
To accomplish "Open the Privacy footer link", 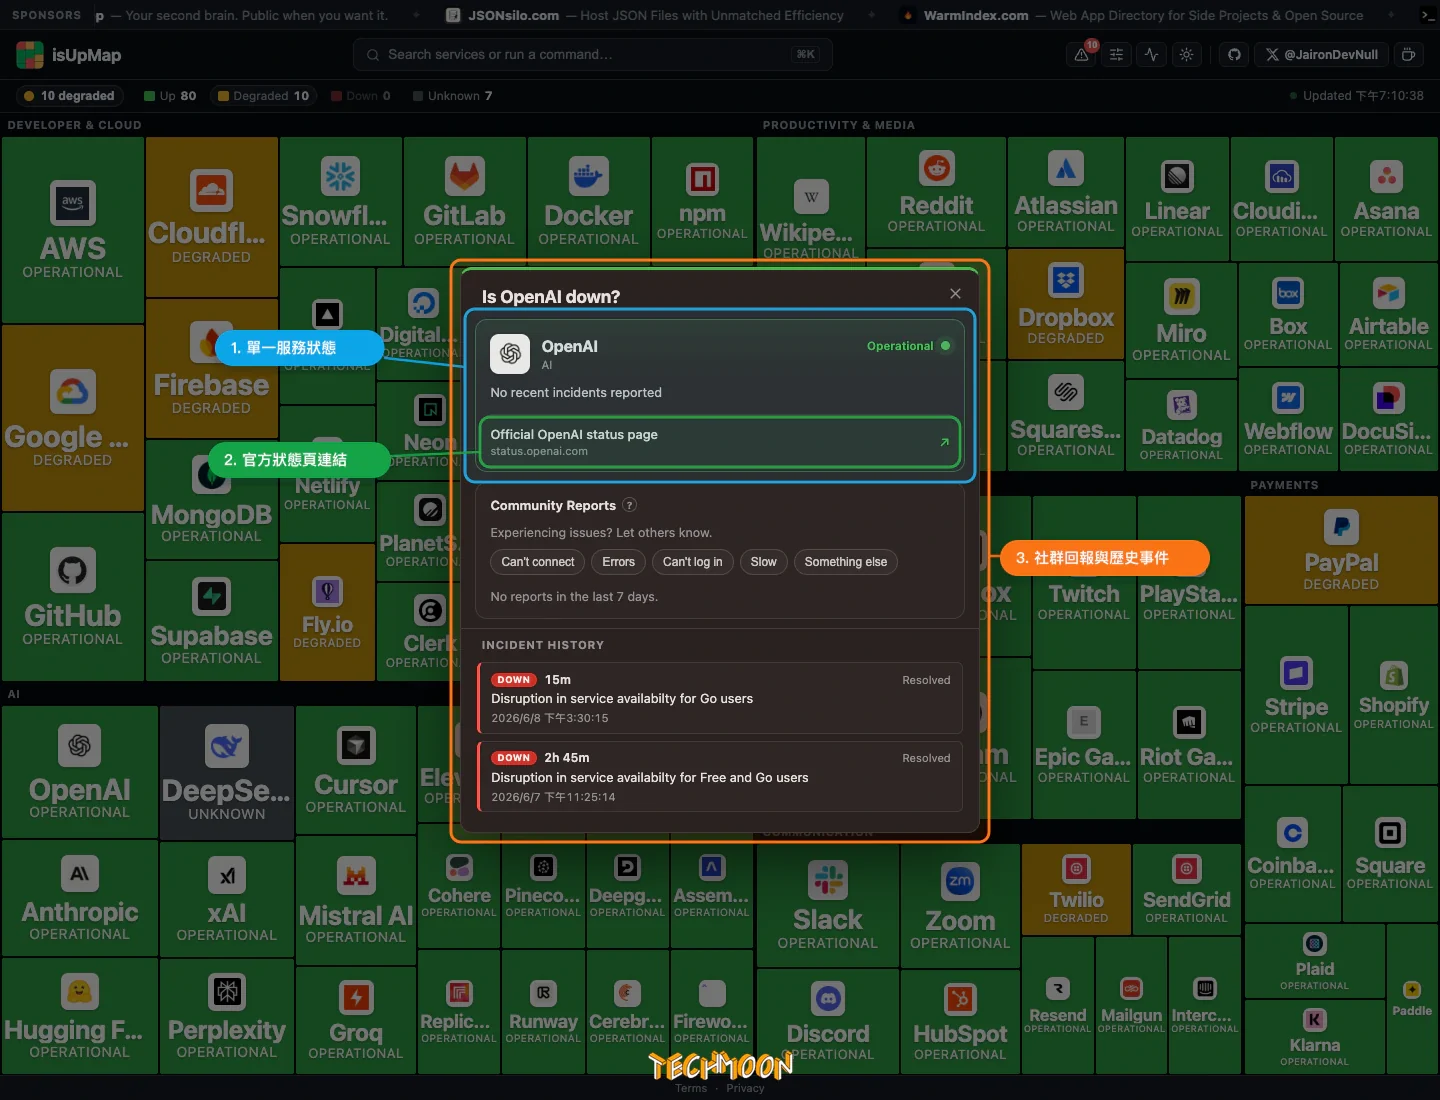I will [745, 1088].
